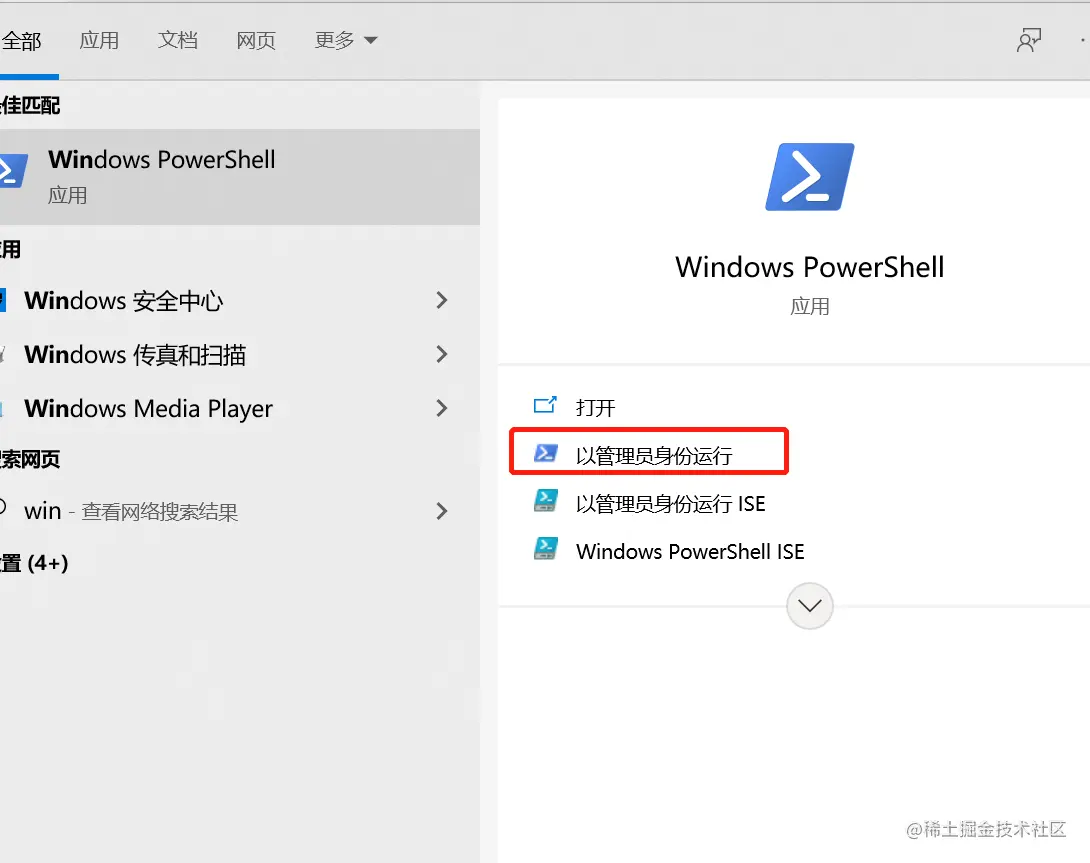Select Windows 安全中心 result

[x=240, y=300]
